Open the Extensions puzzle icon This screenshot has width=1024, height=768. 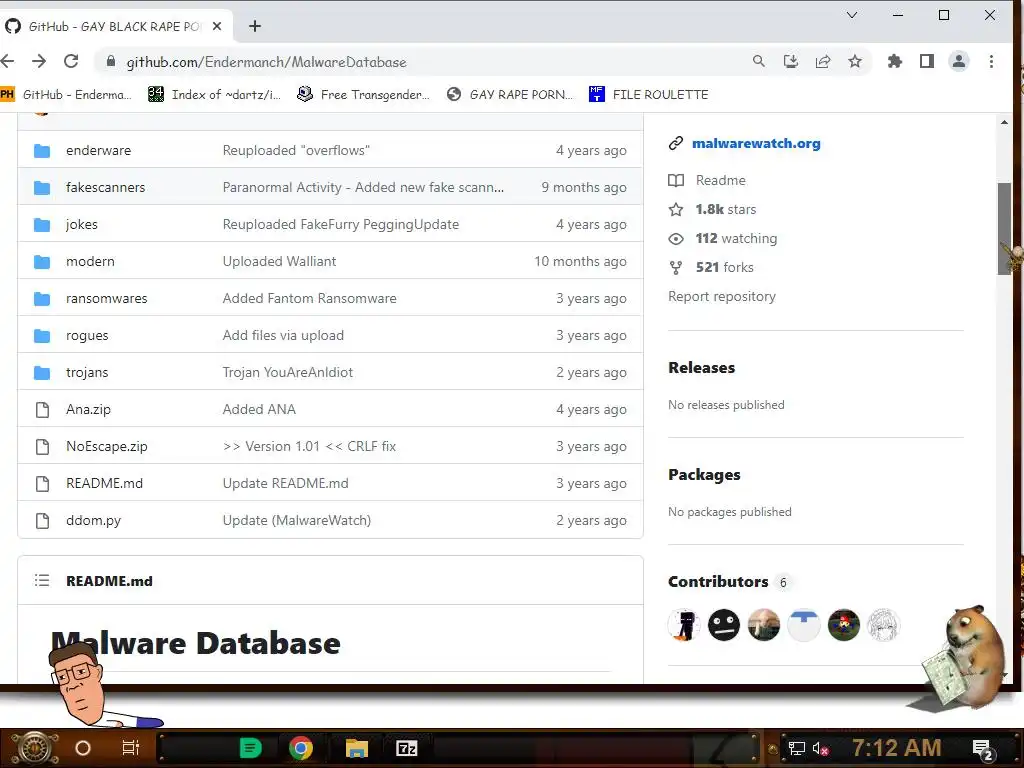895,61
